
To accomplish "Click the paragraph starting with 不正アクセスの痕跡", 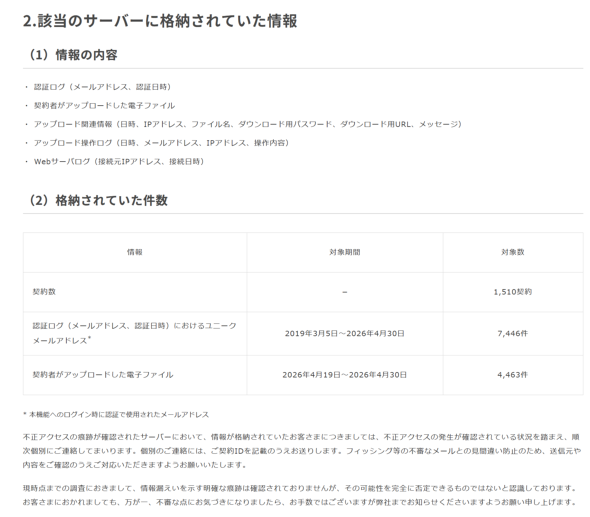I will (302, 451).
